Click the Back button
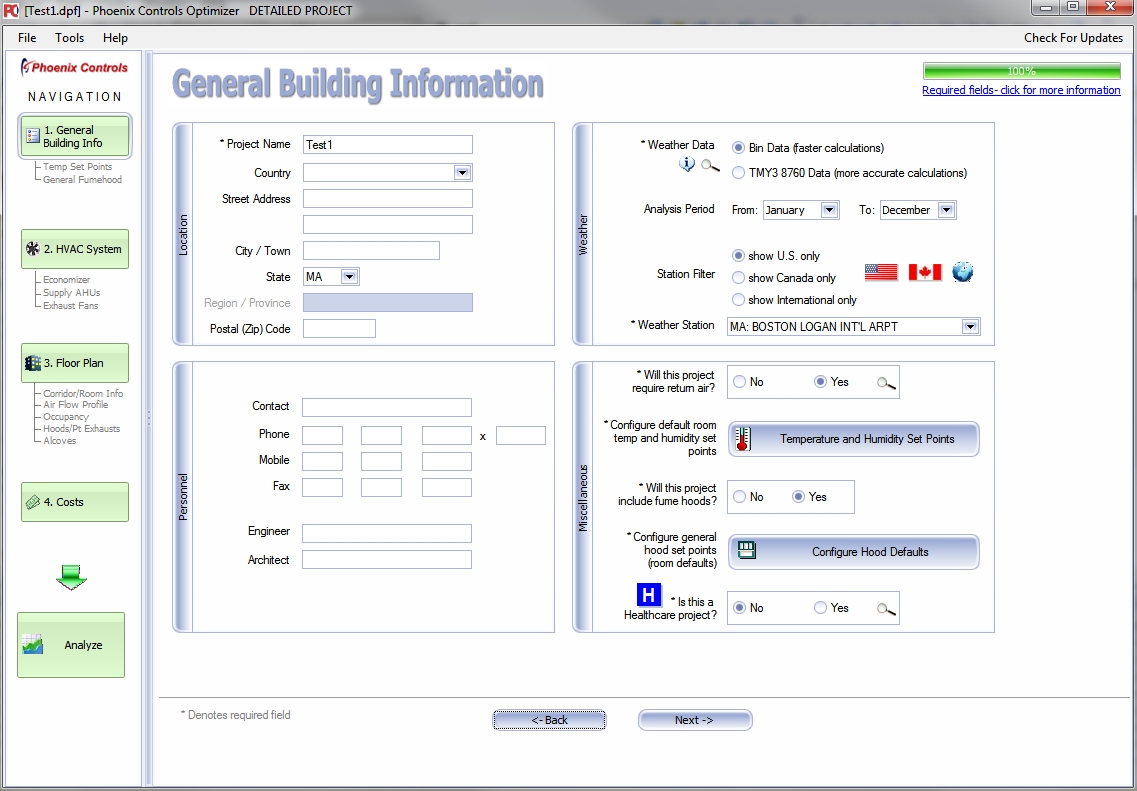 (x=549, y=720)
